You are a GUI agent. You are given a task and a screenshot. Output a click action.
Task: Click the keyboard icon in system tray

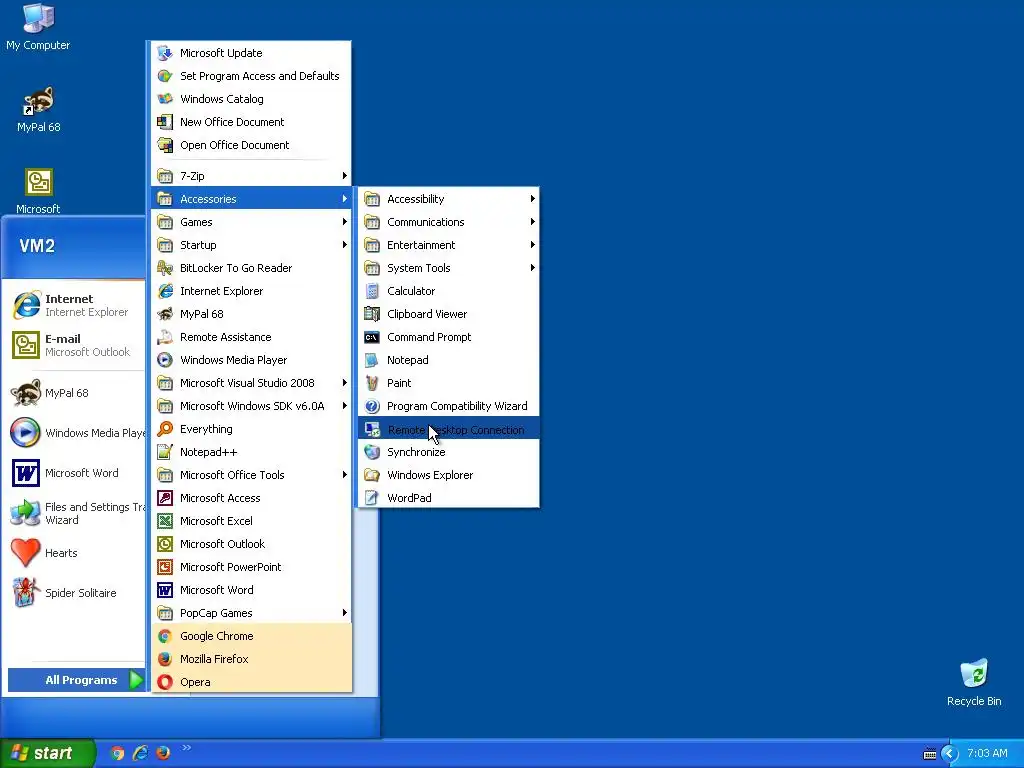pos(930,754)
